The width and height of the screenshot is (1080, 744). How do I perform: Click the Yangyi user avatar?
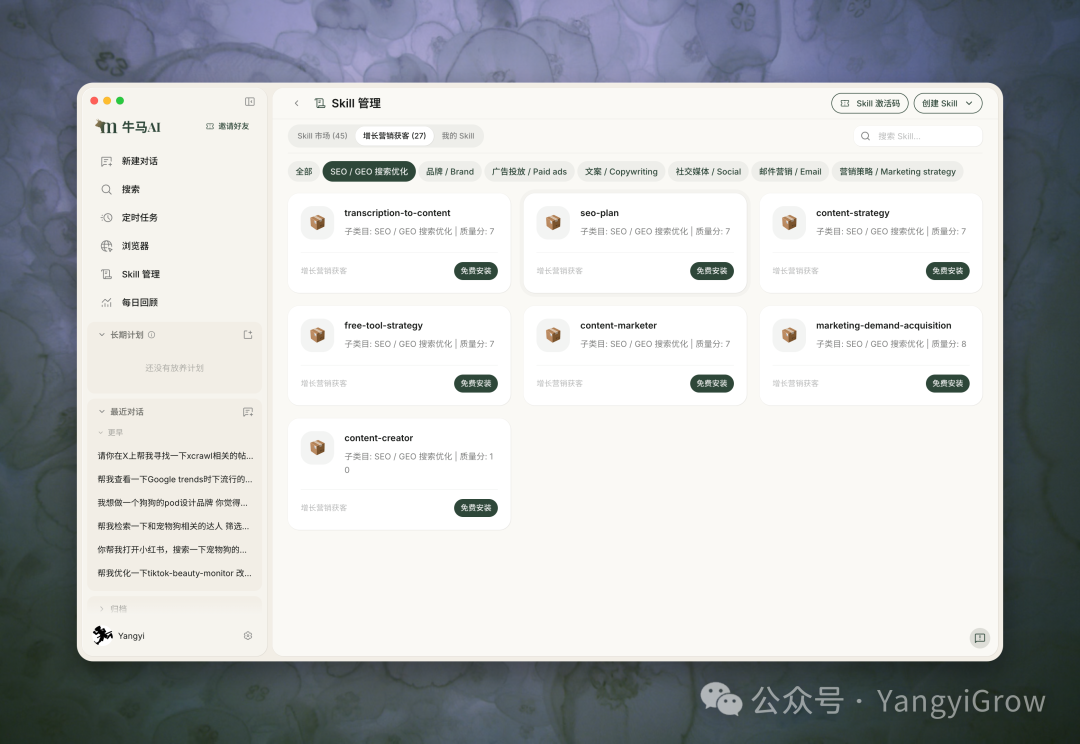point(103,635)
